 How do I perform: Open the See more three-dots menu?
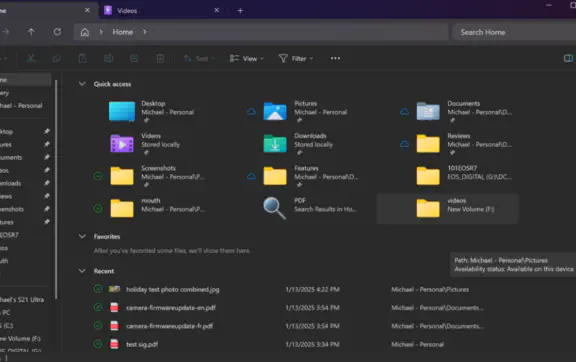pyautogui.click(x=335, y=58)
